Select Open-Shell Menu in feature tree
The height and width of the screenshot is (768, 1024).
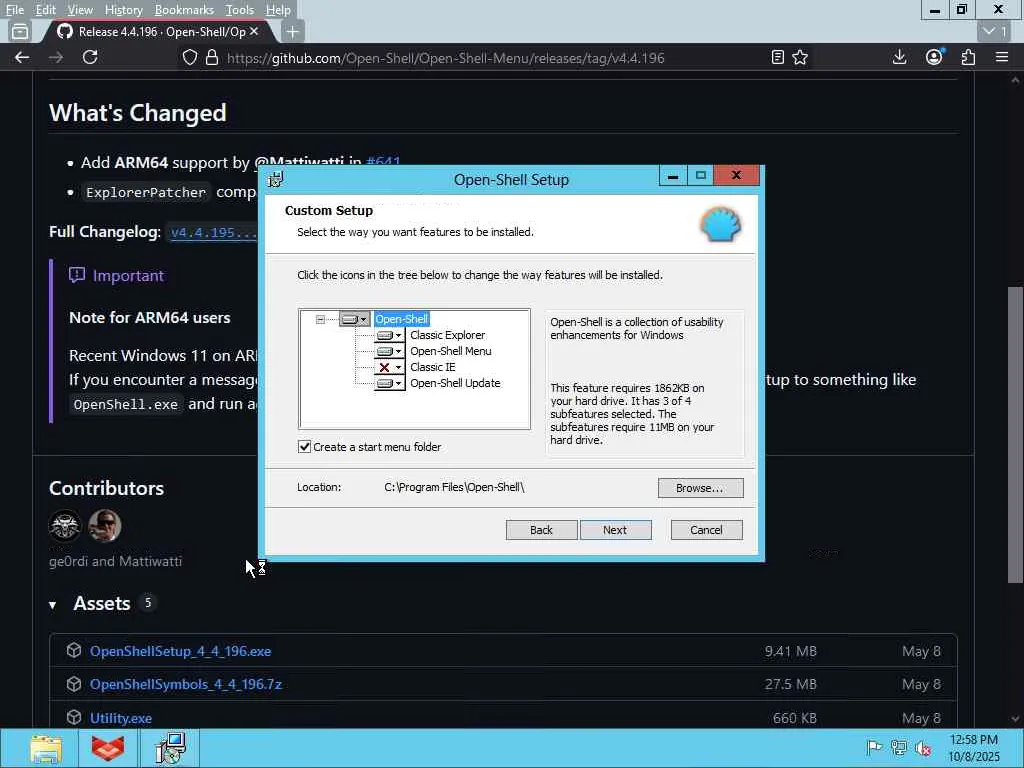coord(451,351)
